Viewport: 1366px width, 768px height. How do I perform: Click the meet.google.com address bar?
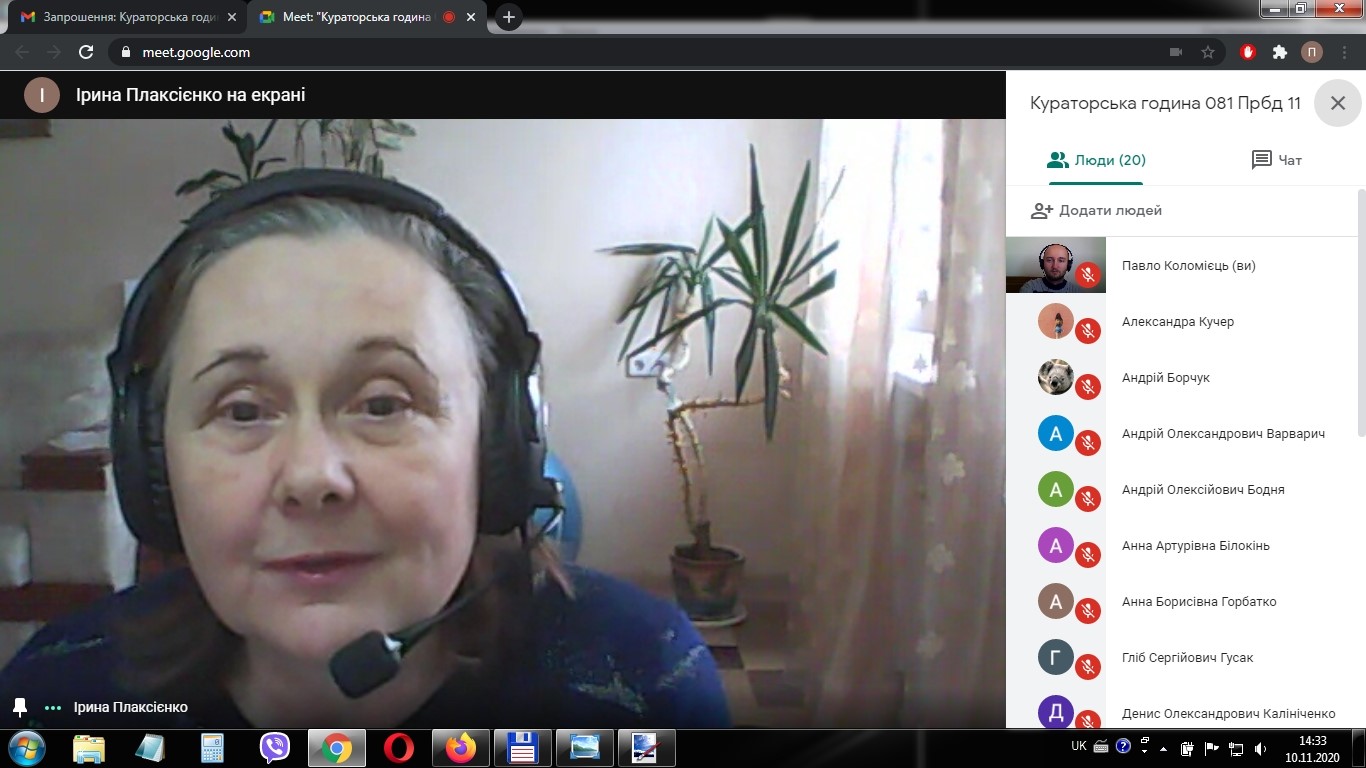coord(196,52)
